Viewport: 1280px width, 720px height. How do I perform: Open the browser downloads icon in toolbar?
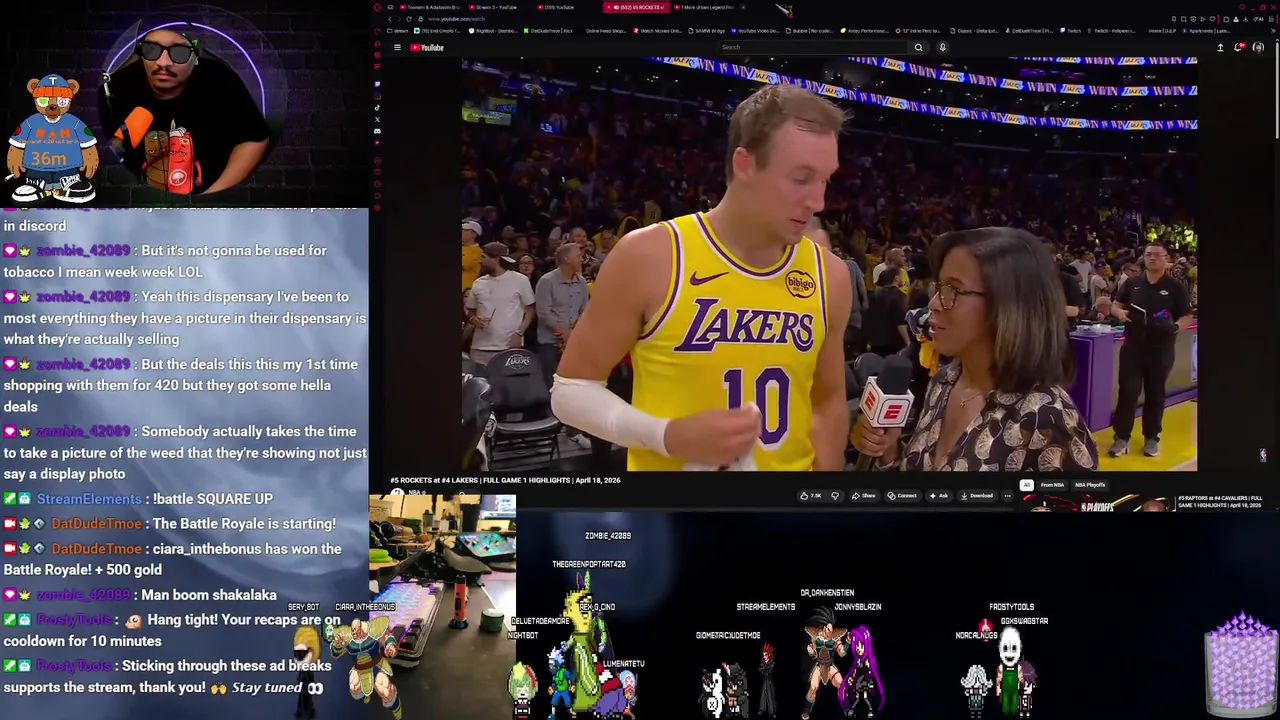point(1246,19)
